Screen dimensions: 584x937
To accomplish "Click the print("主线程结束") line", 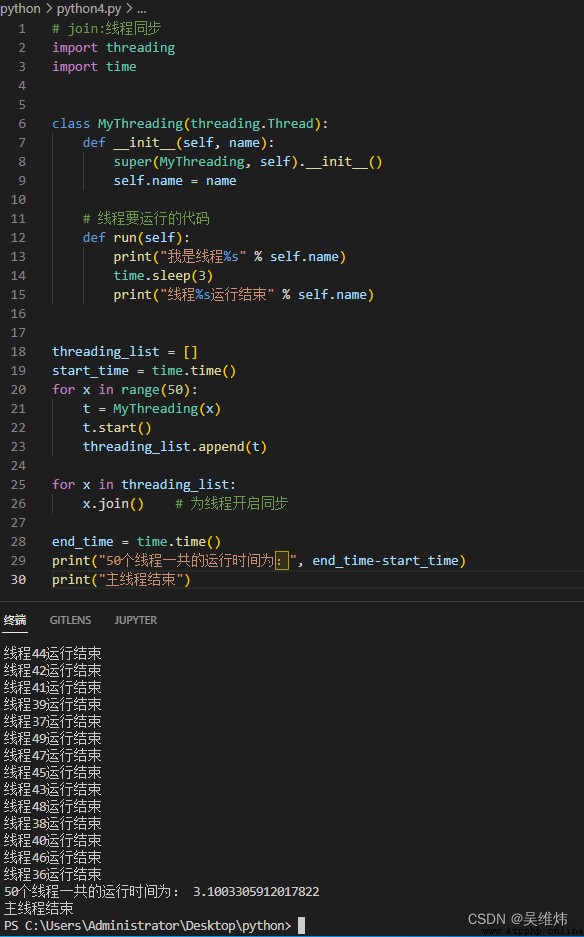I will pyautogui.click(x=121, y=580).
